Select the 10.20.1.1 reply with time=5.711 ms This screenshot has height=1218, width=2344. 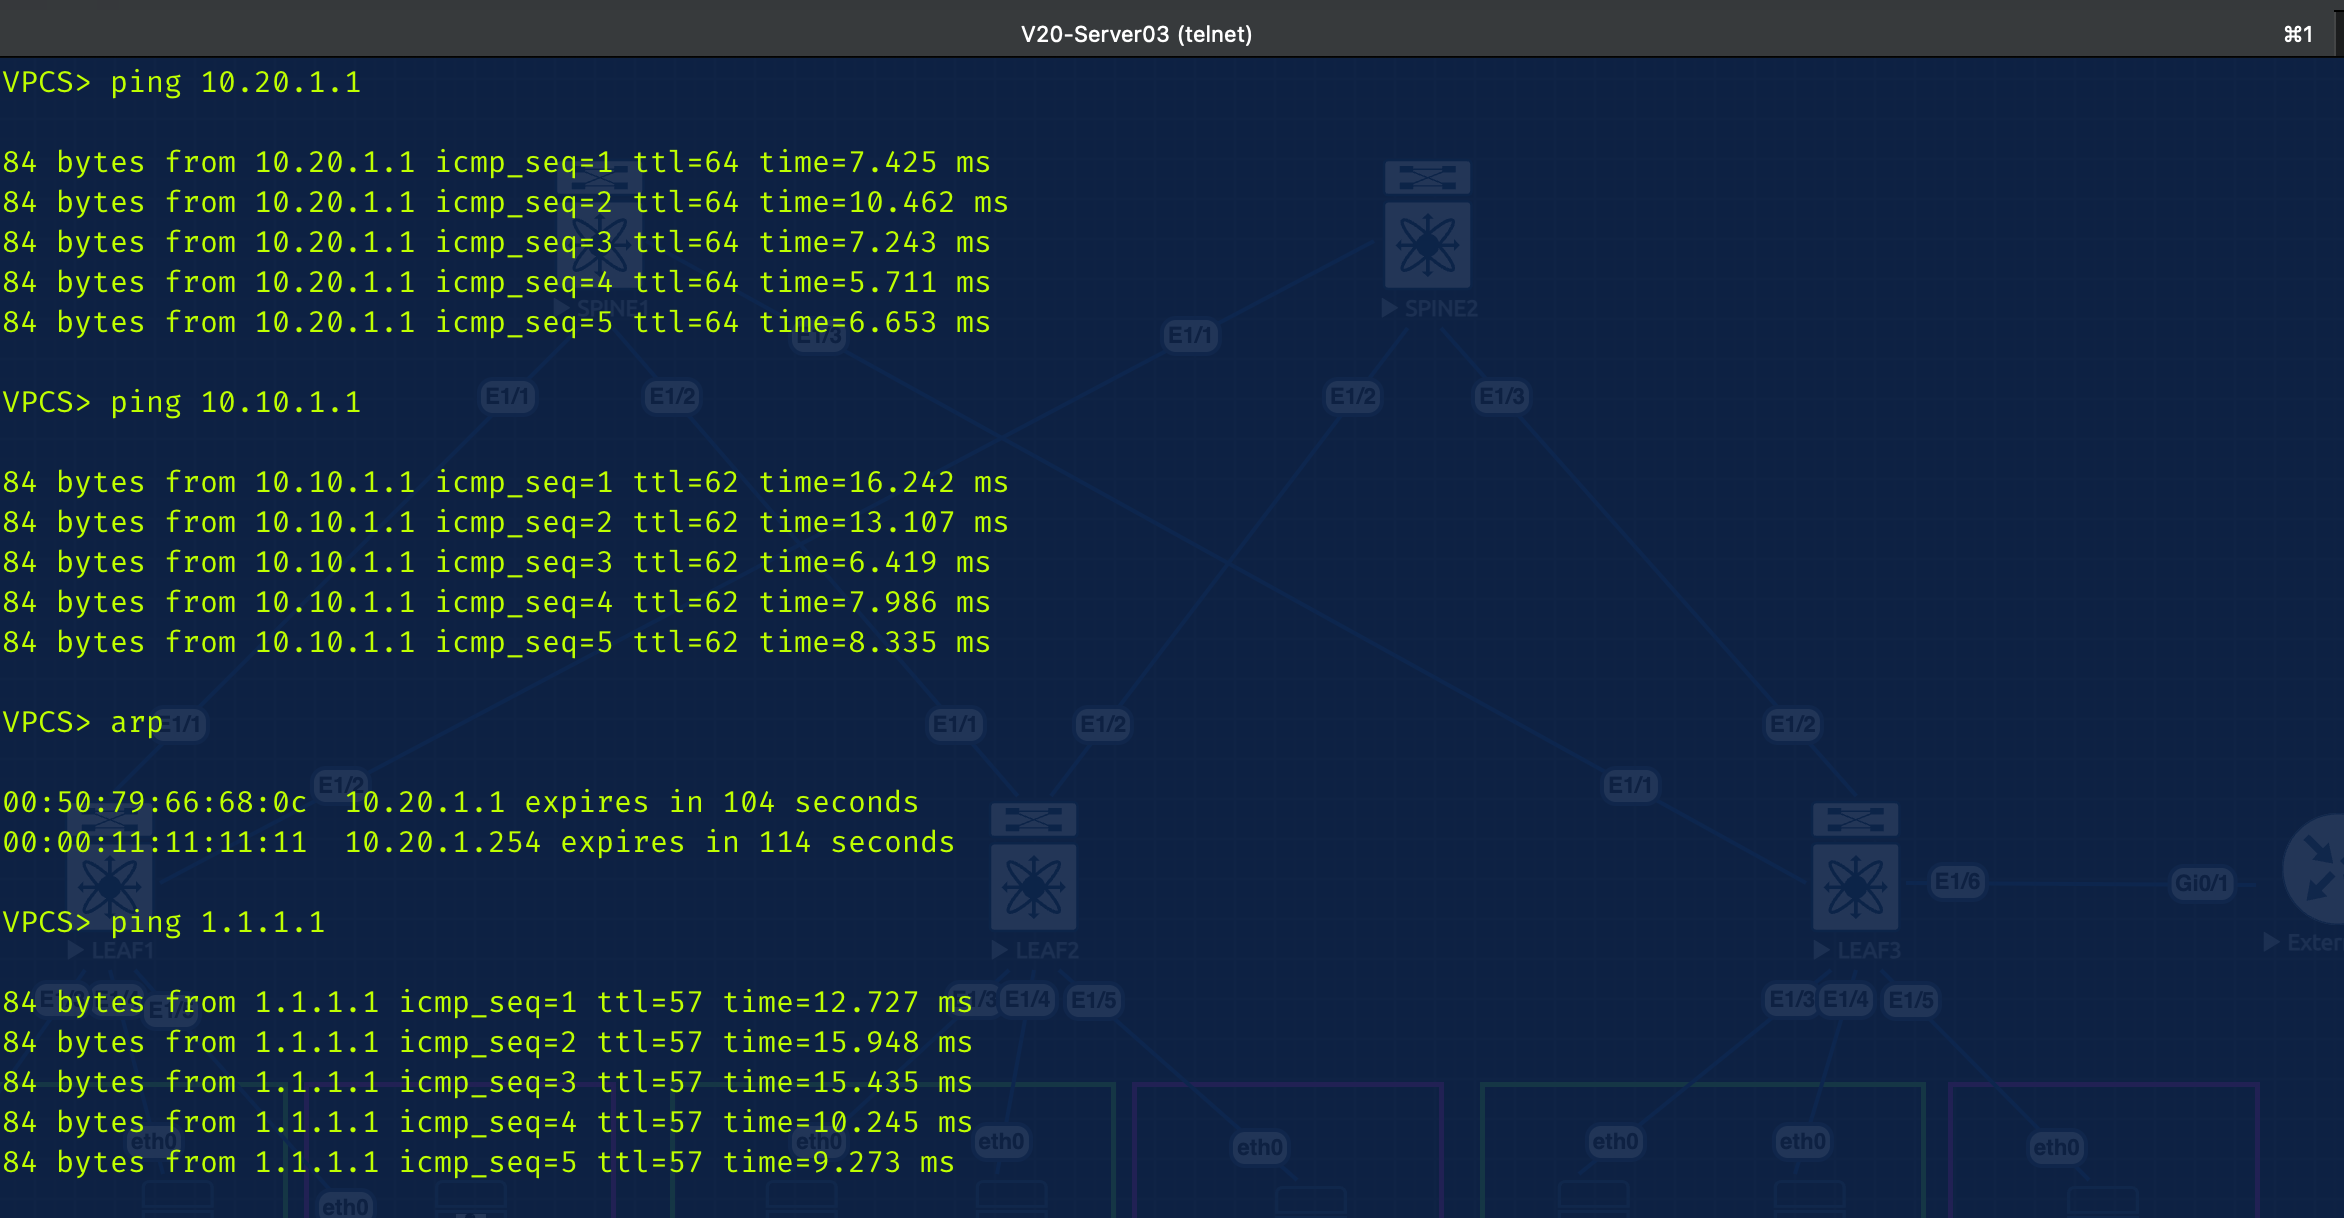(x=496, y=282)
